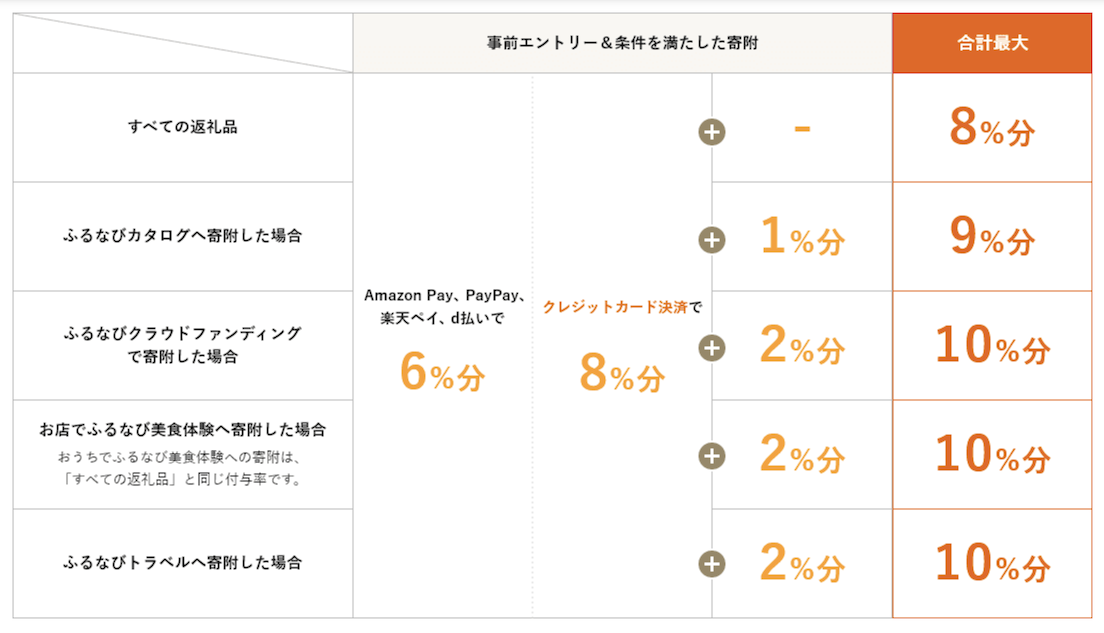1104x633 pixels.
Task: Select the 合計最大 orange header cell
Action: point(992,43)
